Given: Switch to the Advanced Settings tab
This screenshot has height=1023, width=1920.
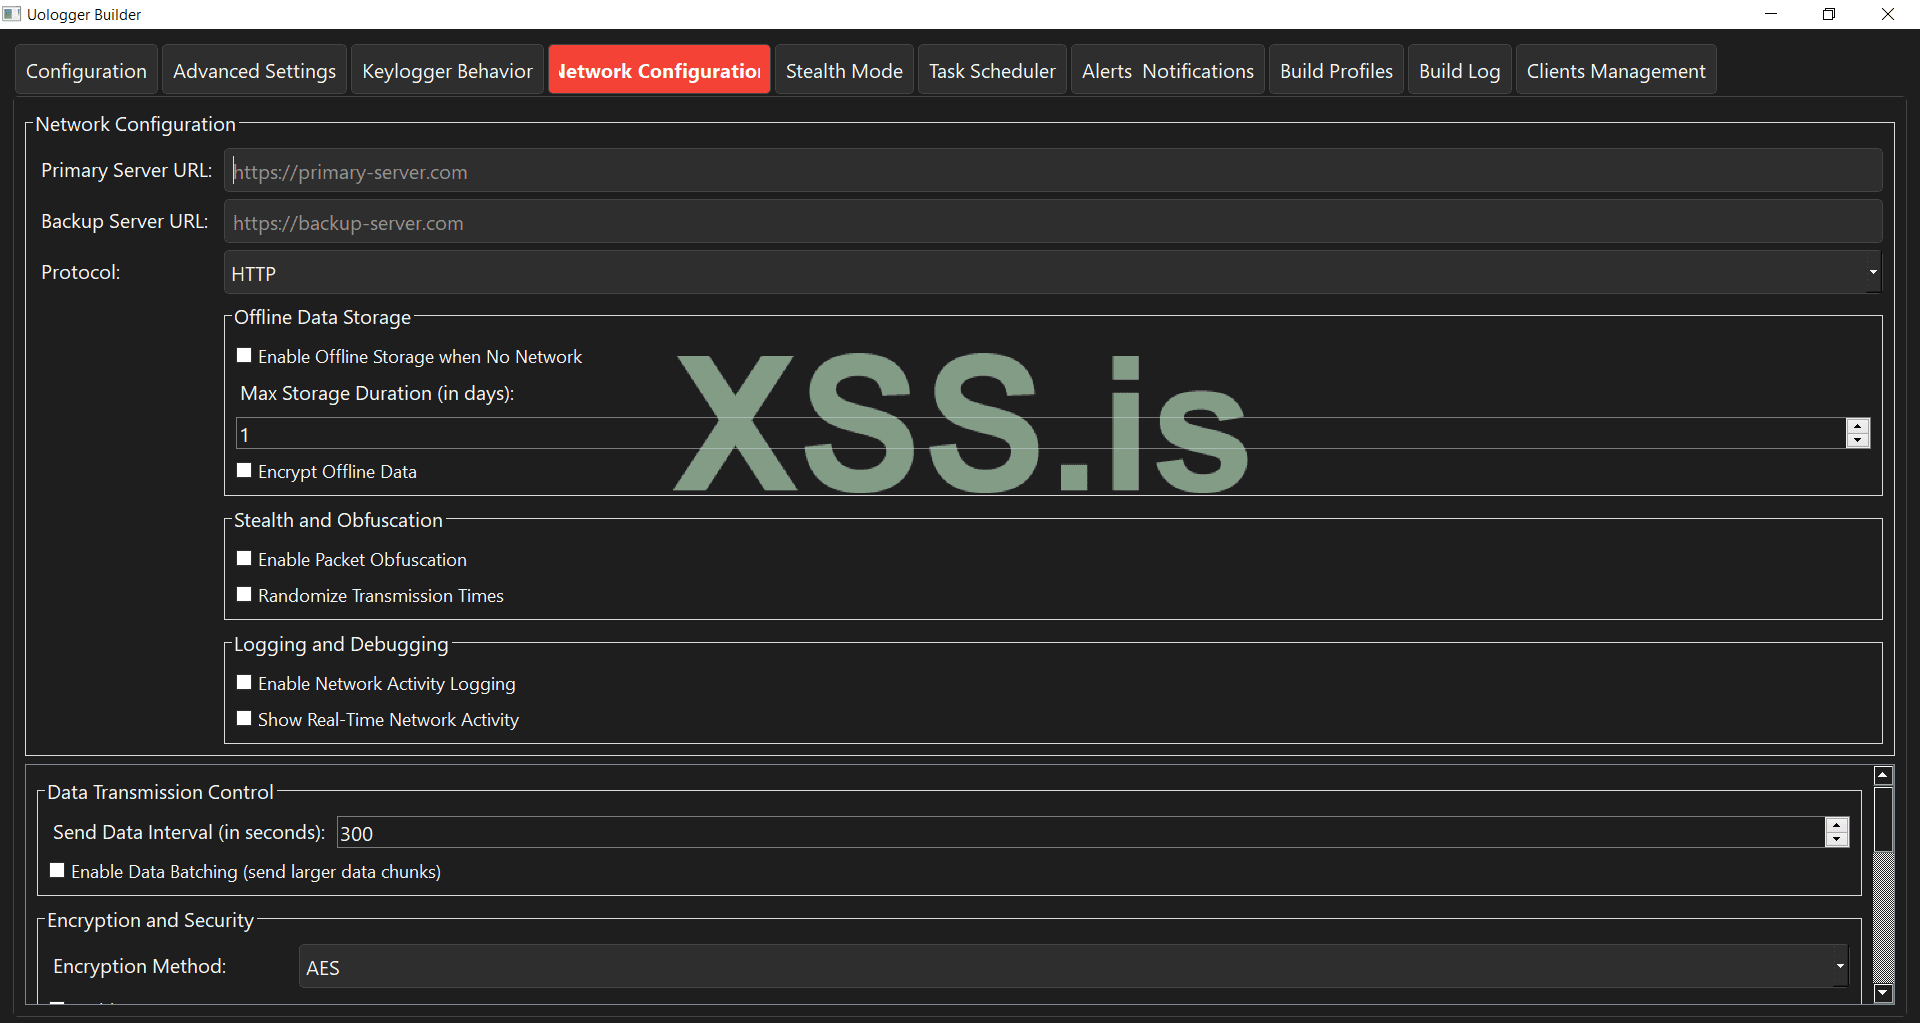Looking at the screenshot, I should 254,70.
